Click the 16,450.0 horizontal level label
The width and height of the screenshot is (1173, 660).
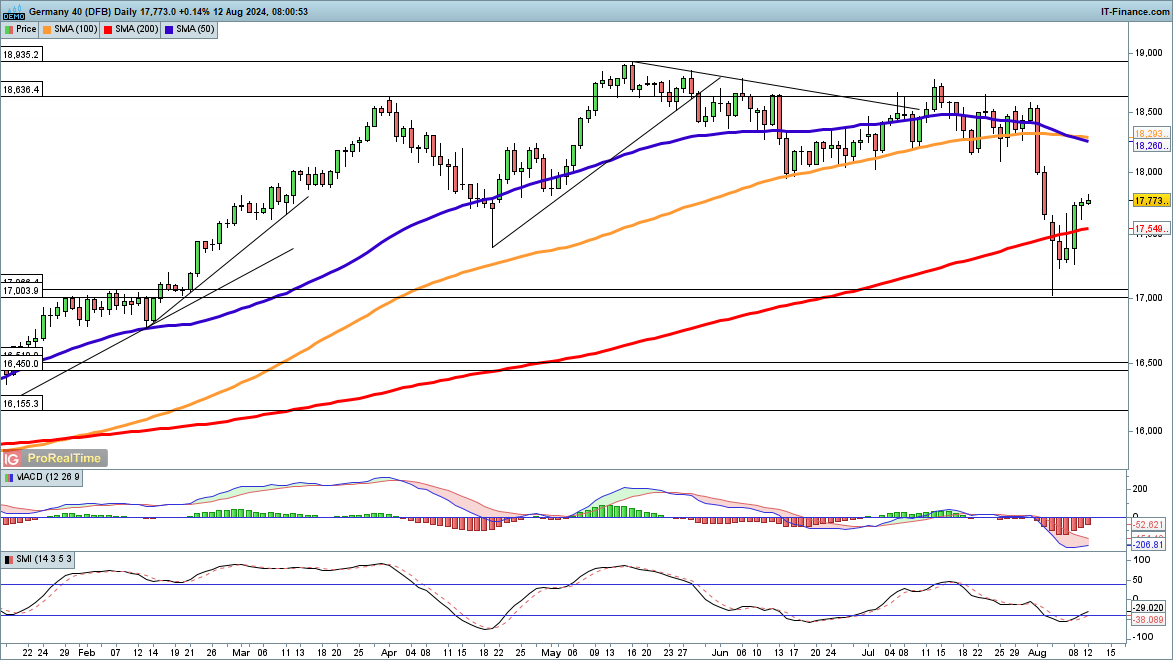pyautogui.click(x=21, y=364)
